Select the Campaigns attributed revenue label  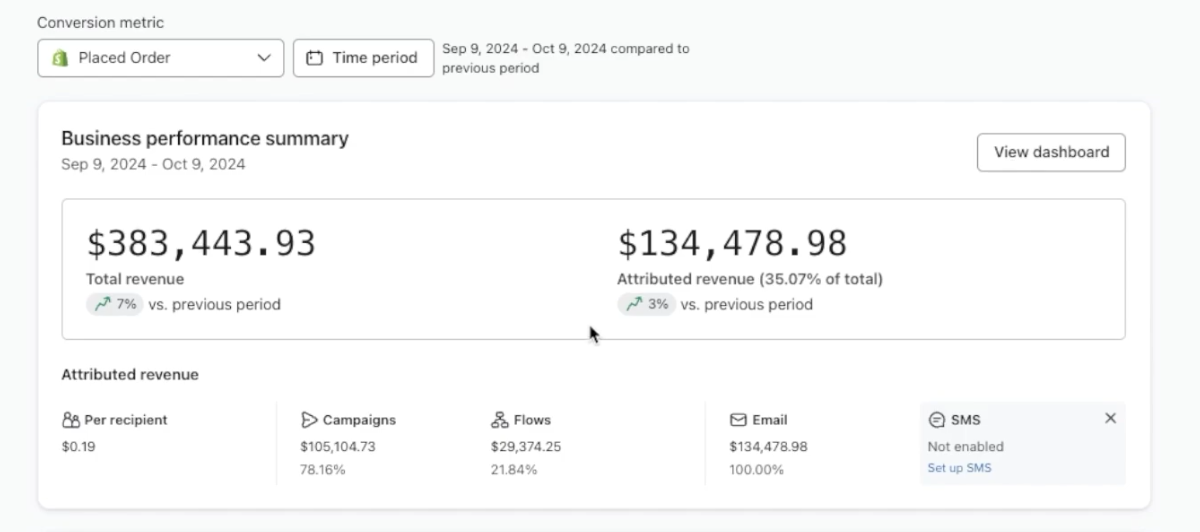(359, 420)
